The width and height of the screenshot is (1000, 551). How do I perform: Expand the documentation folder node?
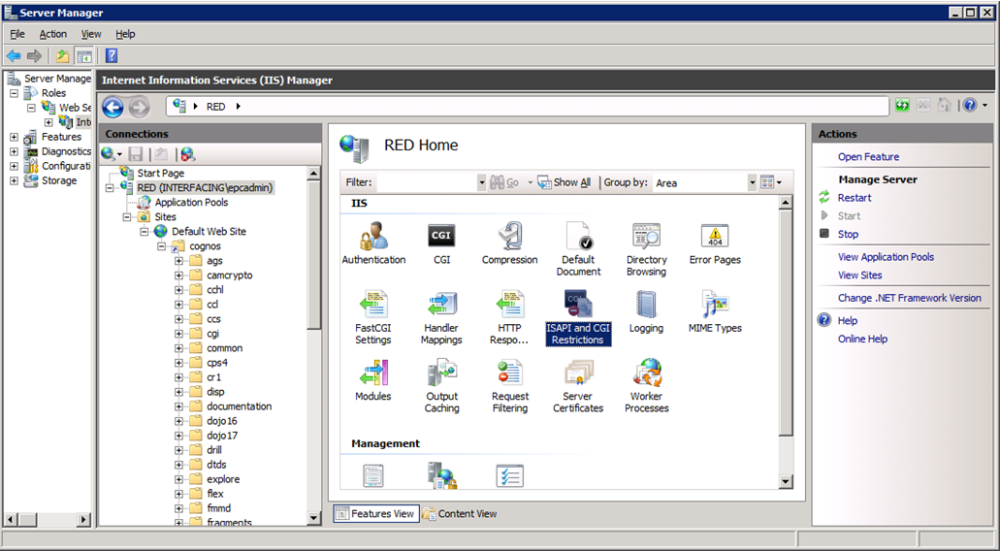click(179, 406)
